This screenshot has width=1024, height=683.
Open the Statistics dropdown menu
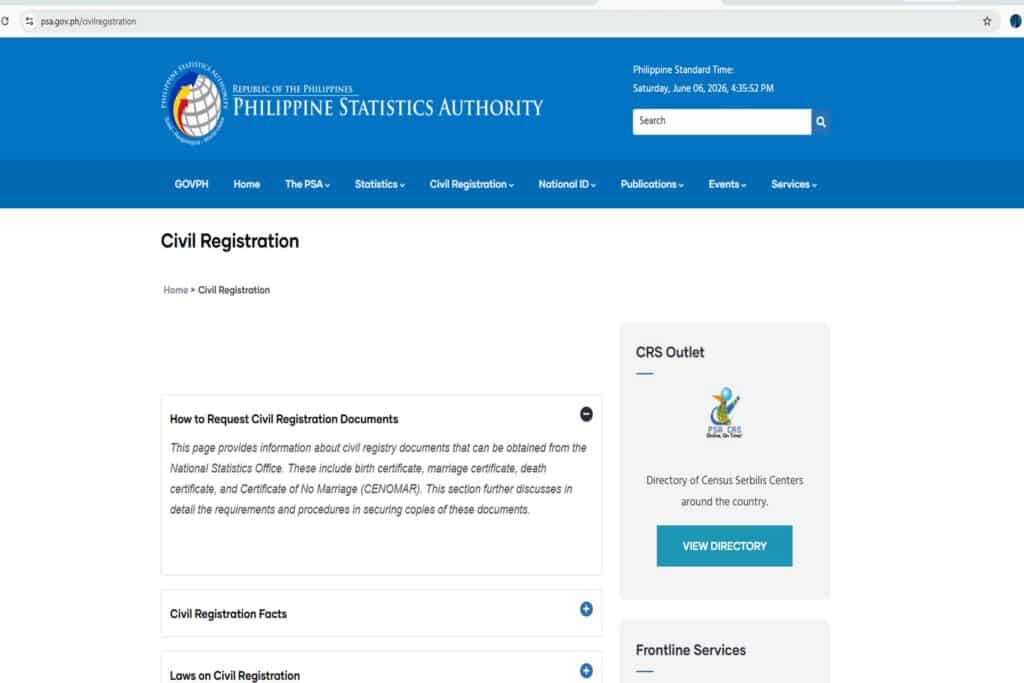[379, 184]
